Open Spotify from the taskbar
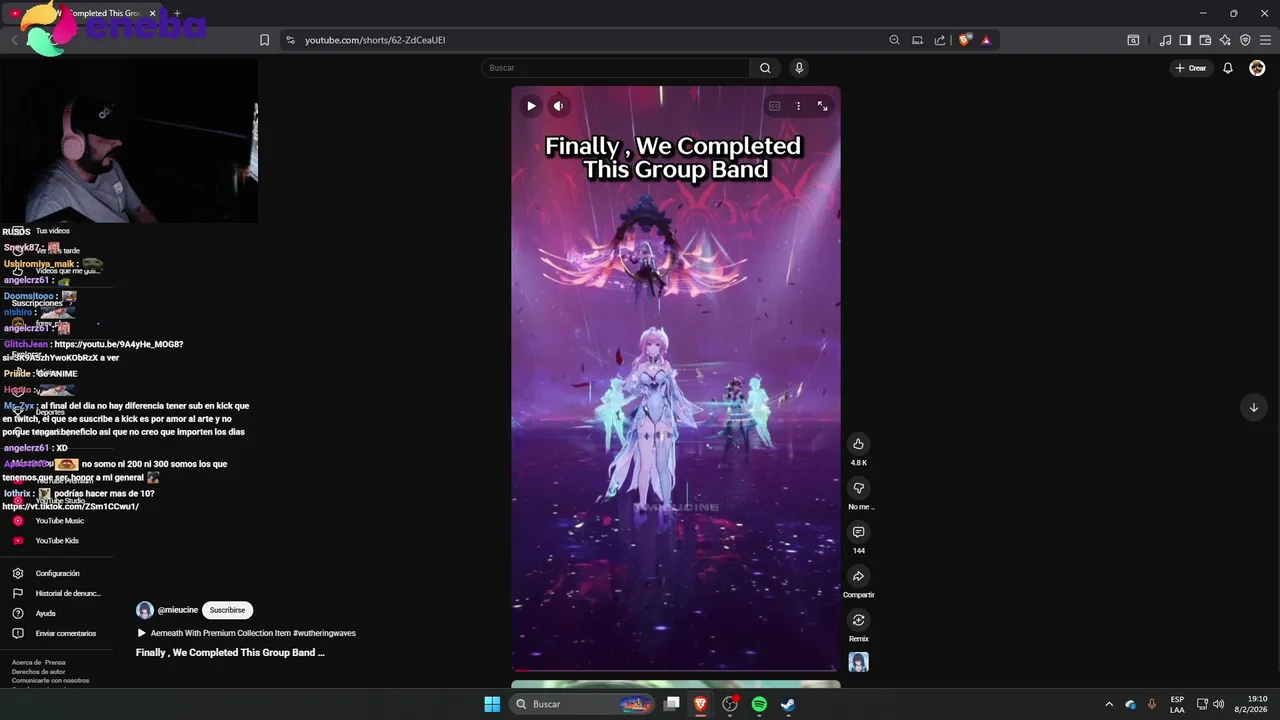Screen dimensions: 1280x720 pos(759,704)
